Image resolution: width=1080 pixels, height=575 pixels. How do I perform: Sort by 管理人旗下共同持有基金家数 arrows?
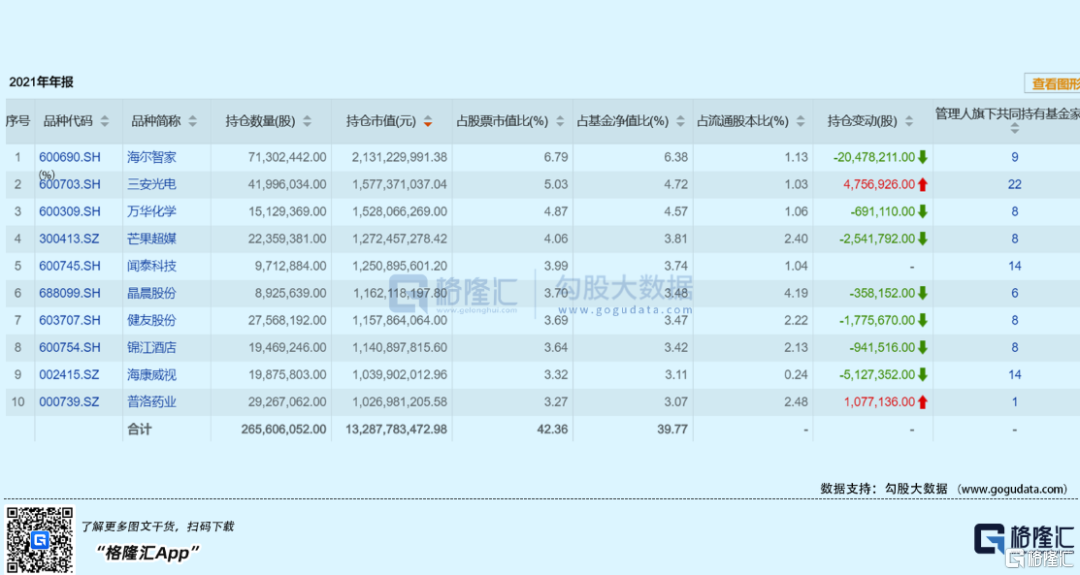tap(1015, 129)
